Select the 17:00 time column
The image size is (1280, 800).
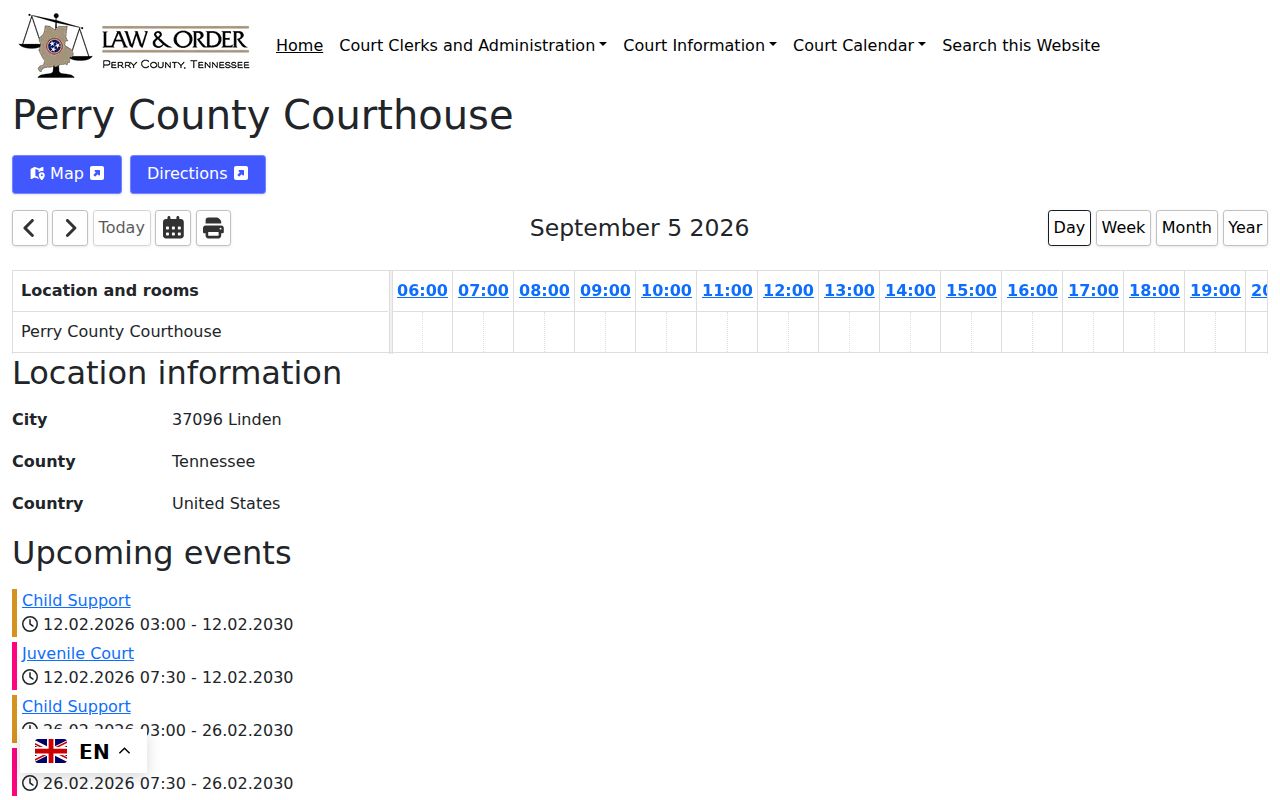1093,291
